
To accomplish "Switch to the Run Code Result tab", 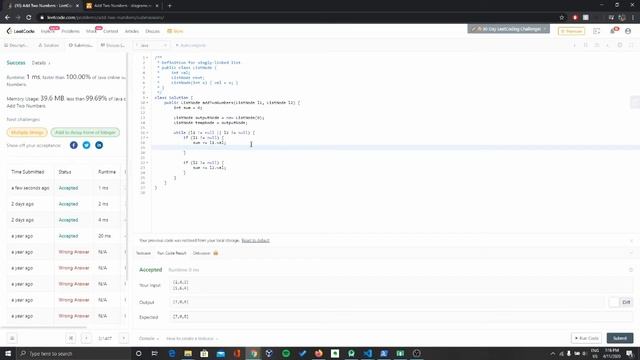I will click(x=171, y=253).
